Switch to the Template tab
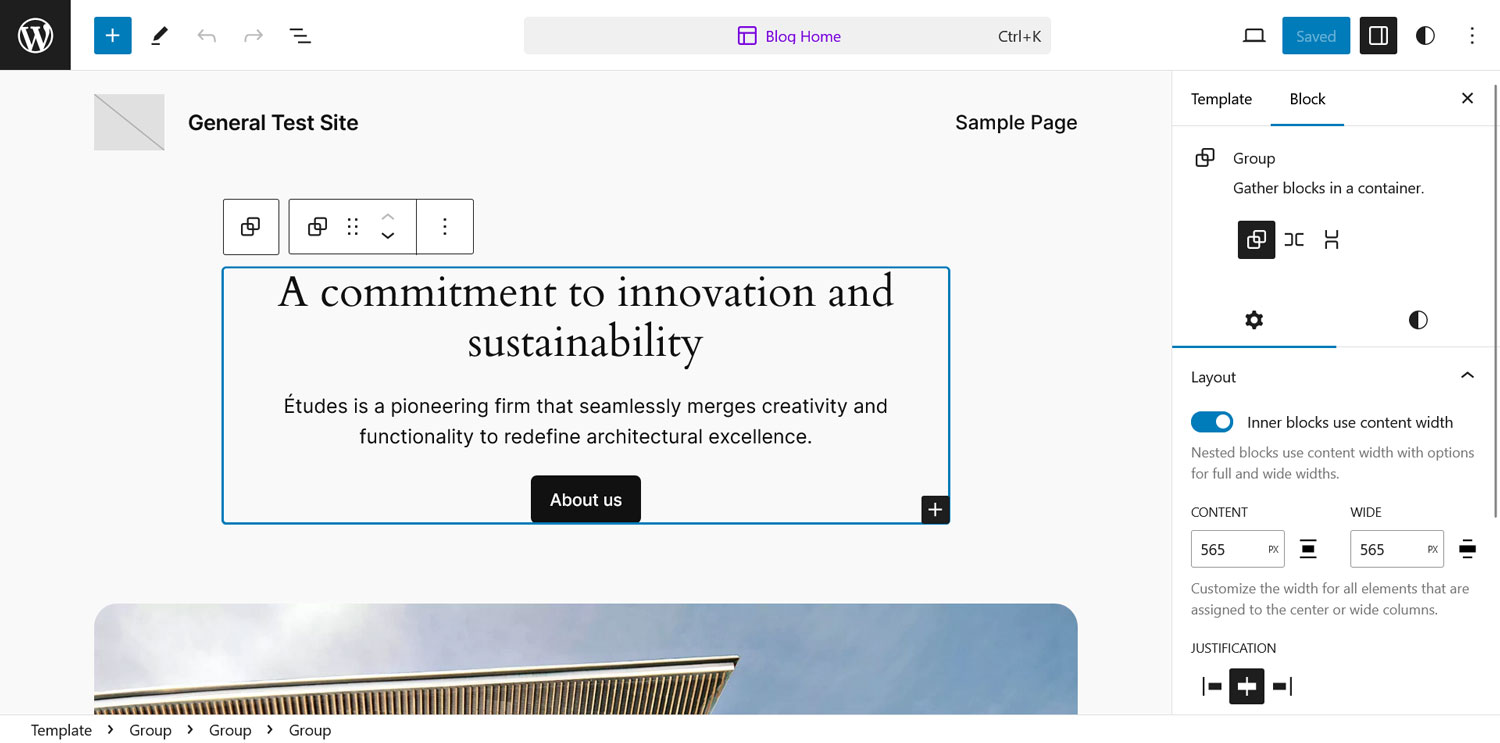 (1220, 99)
